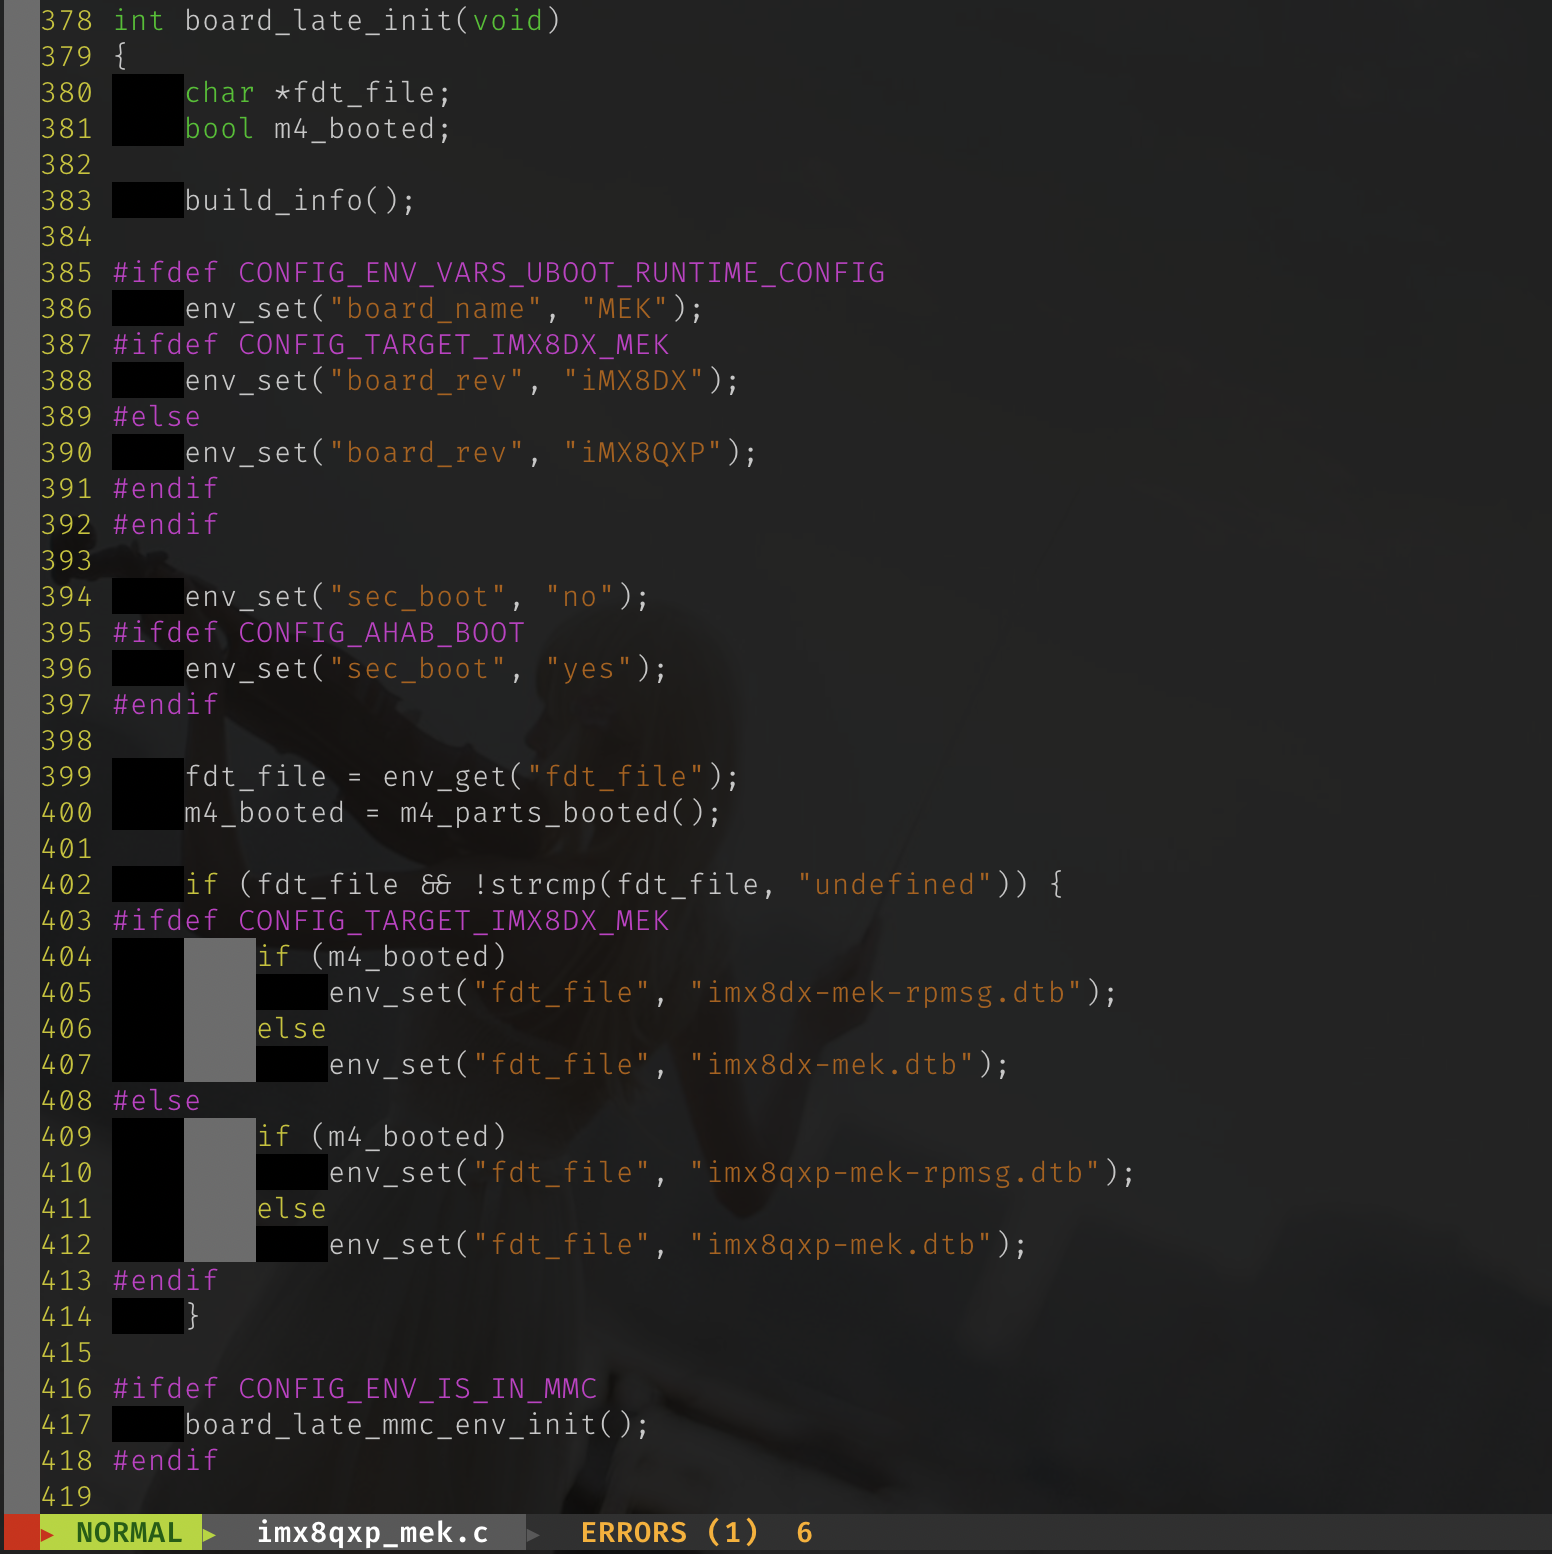1552x1554 pixels.
Task: Click the ERRORS (1) status entry
Action: [669, 1532]
